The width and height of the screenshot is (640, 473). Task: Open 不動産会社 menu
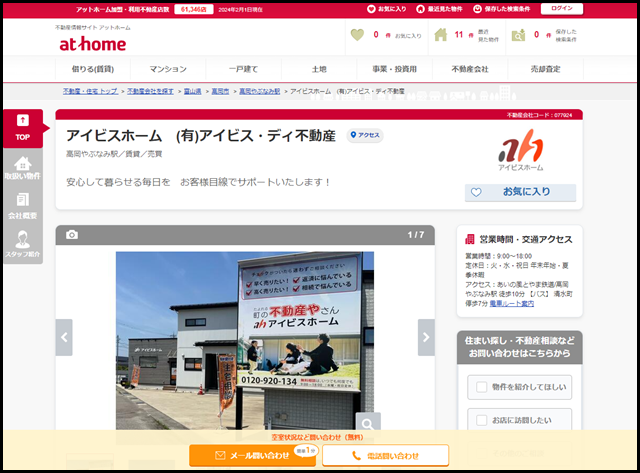(470, 69)
